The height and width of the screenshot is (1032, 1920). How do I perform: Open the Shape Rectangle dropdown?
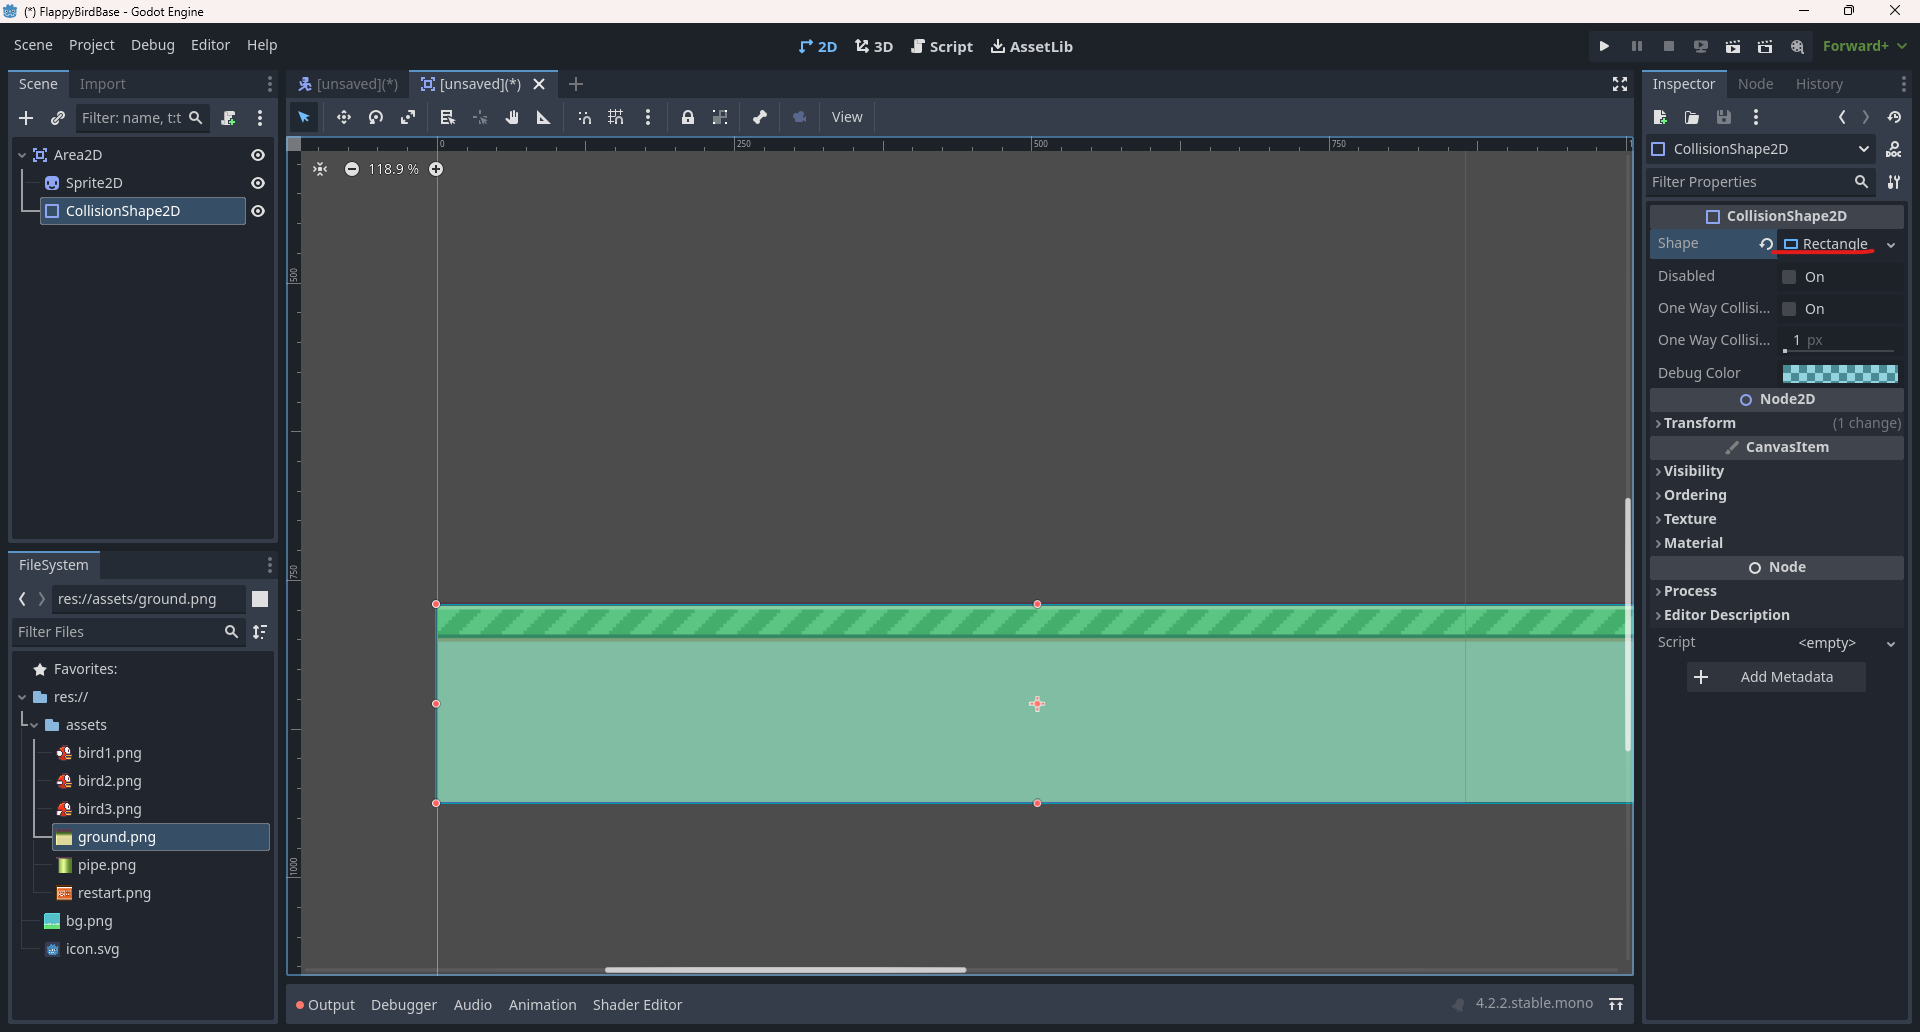pos(1890,244)
